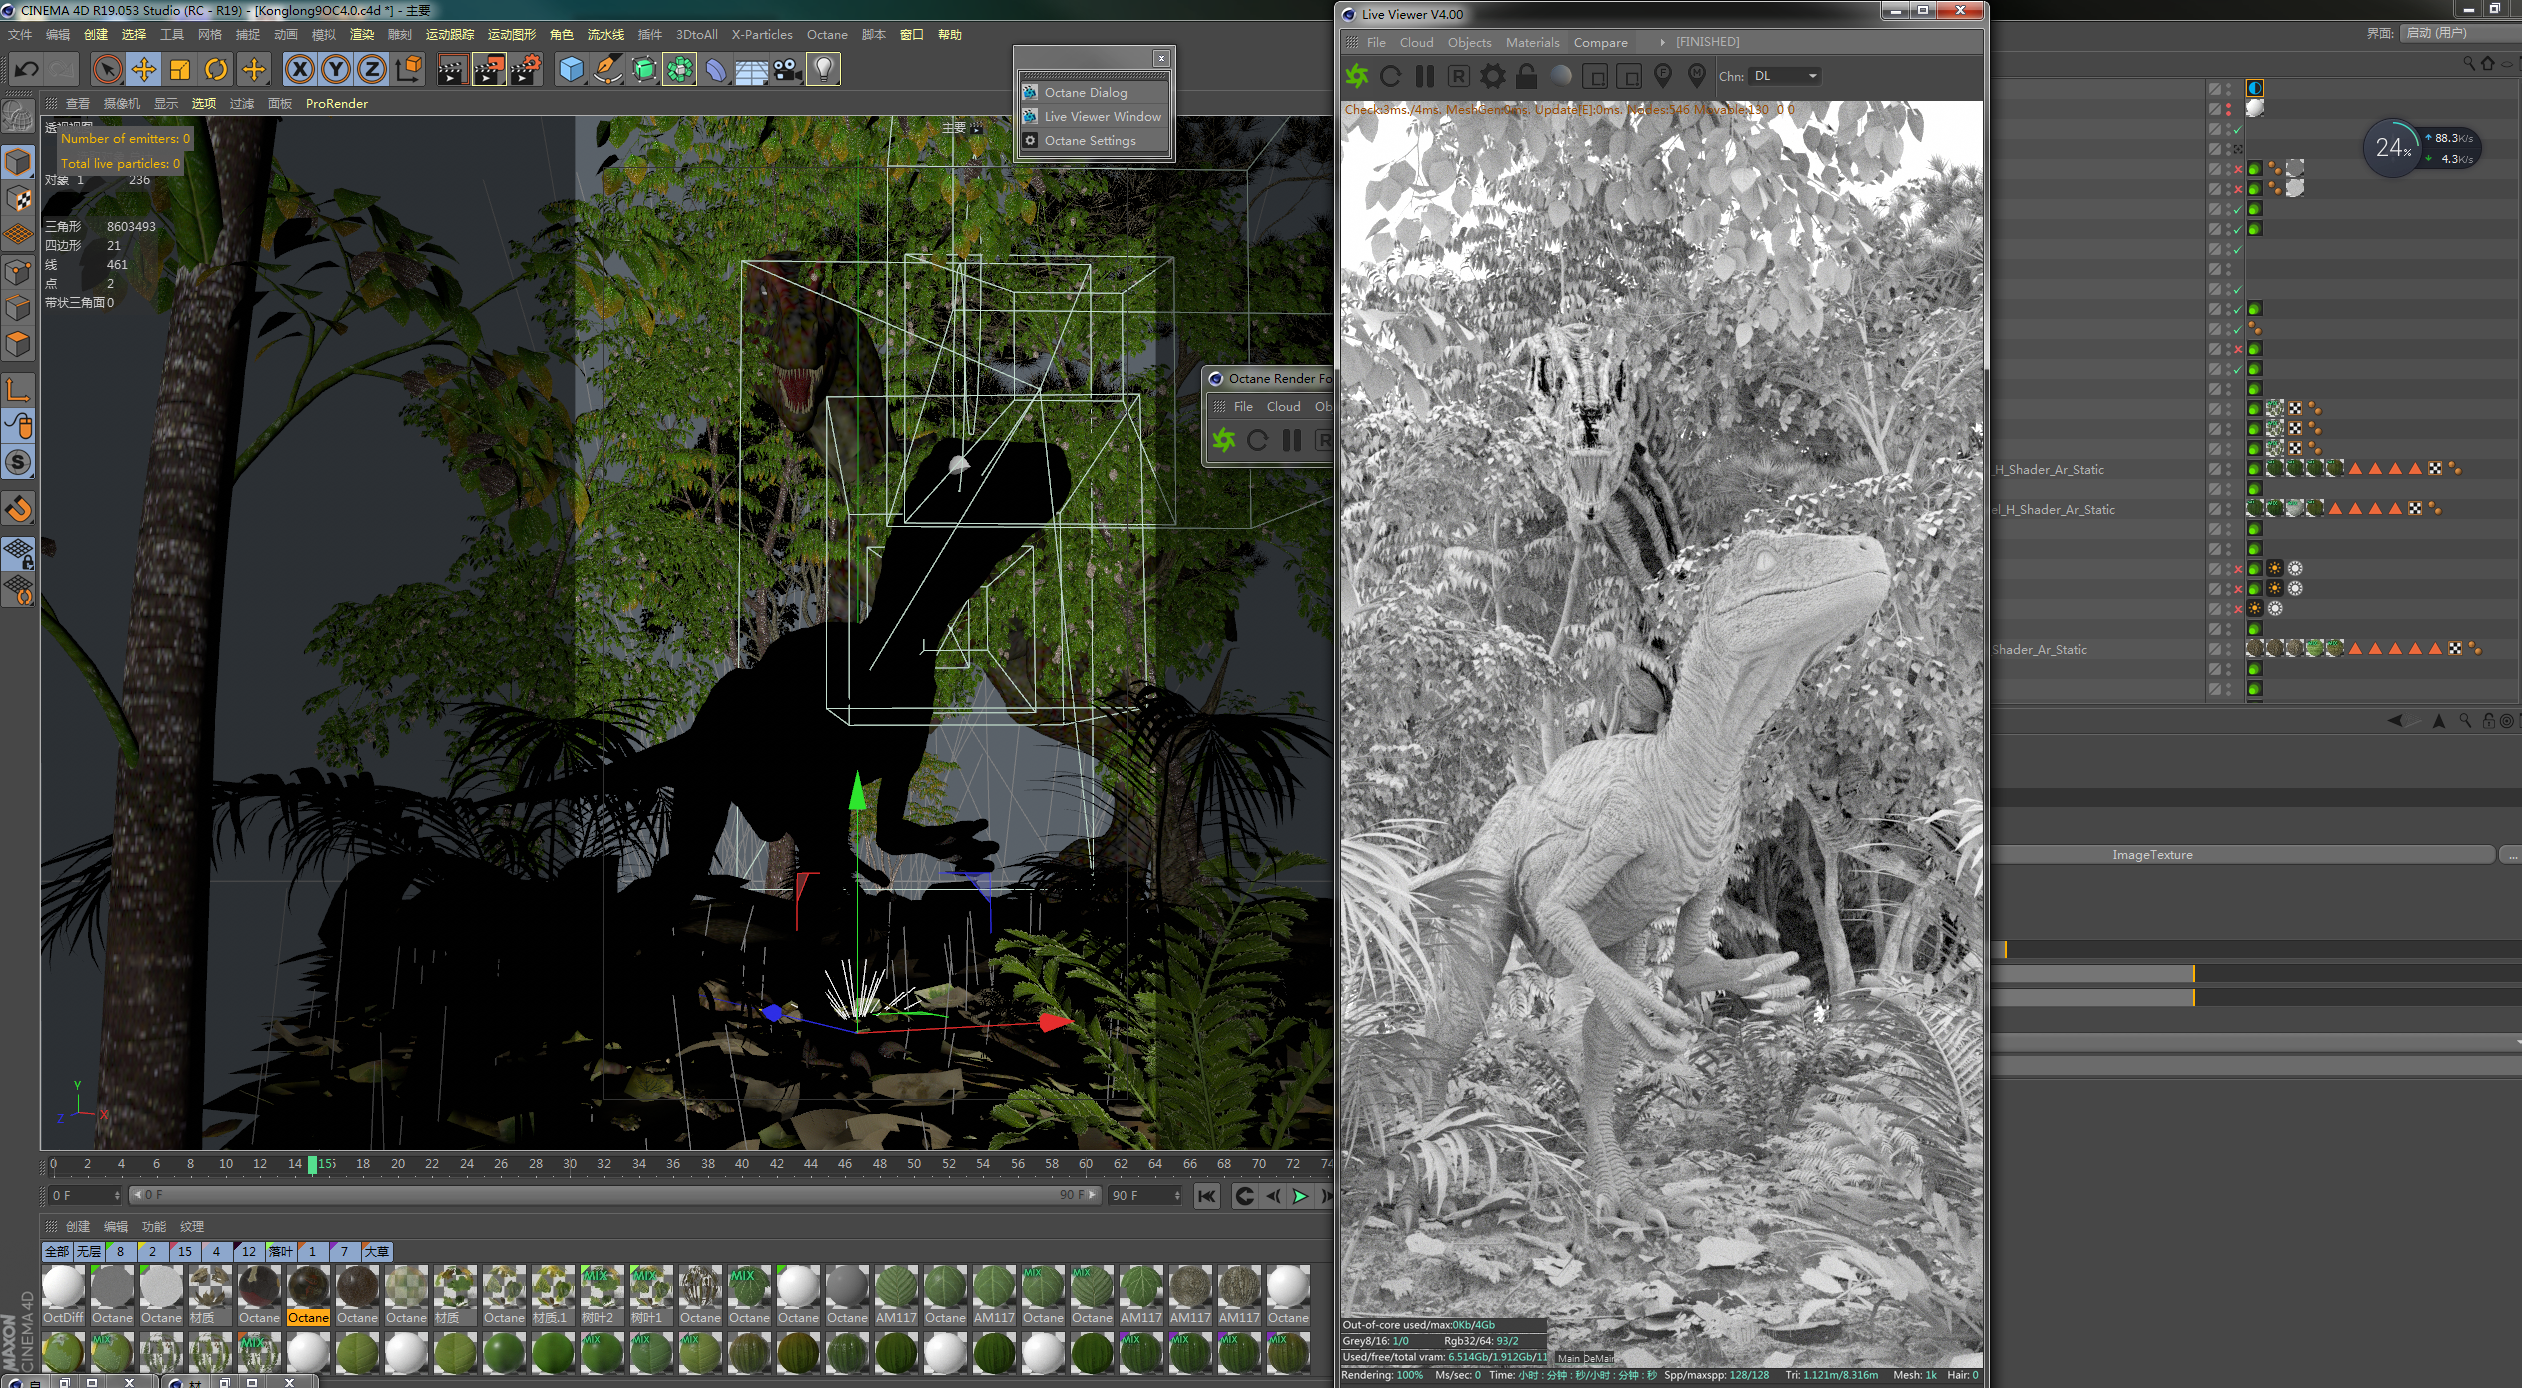Open Live Viewer settings gear icon

pos(1492,76)
